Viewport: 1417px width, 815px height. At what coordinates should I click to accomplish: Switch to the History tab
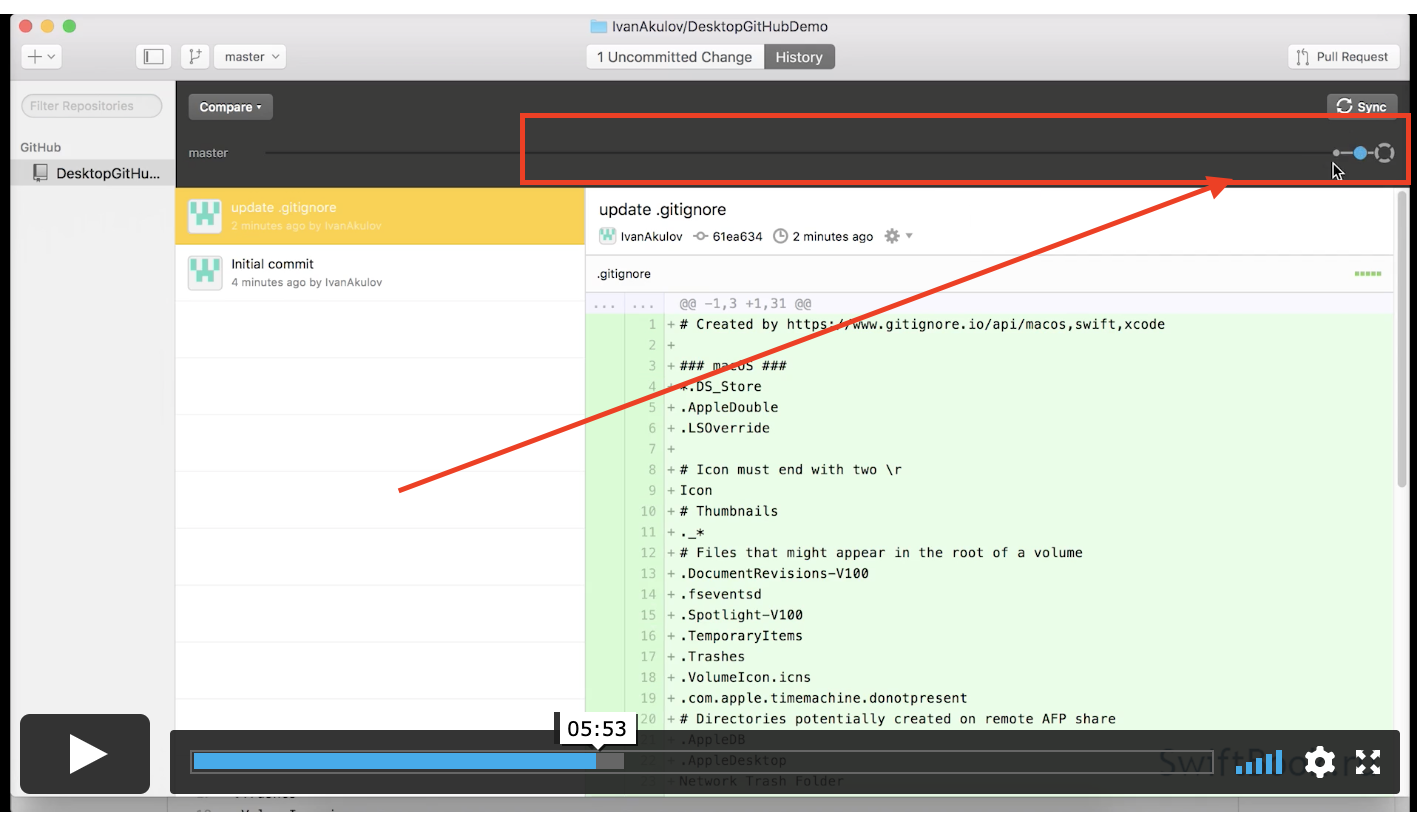(x=799, y=57)
